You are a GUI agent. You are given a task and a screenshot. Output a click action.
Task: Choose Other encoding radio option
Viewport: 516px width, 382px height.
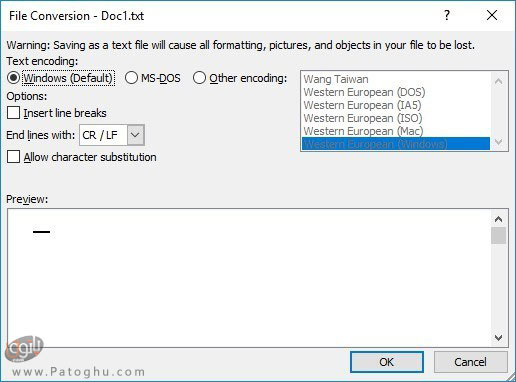point(199,78)
